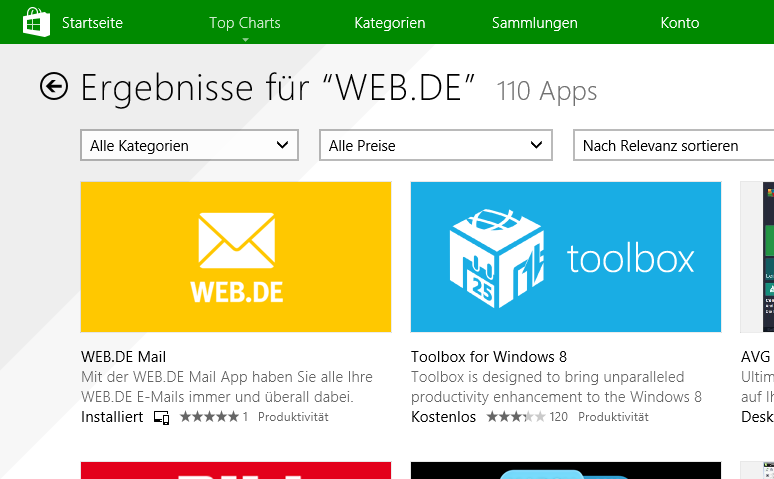The image size is (774, 479).
Task: Go back with the circular arrow icon
Action: tap(54, 86)
